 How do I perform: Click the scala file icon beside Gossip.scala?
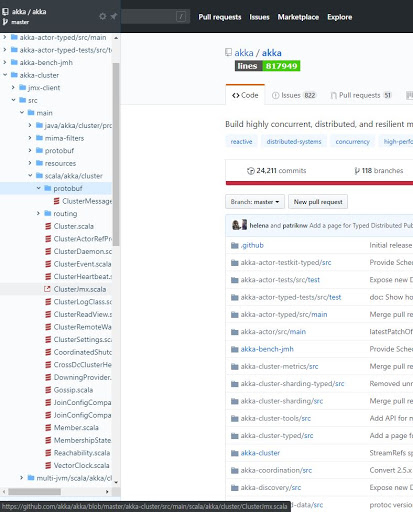[48, 390]
